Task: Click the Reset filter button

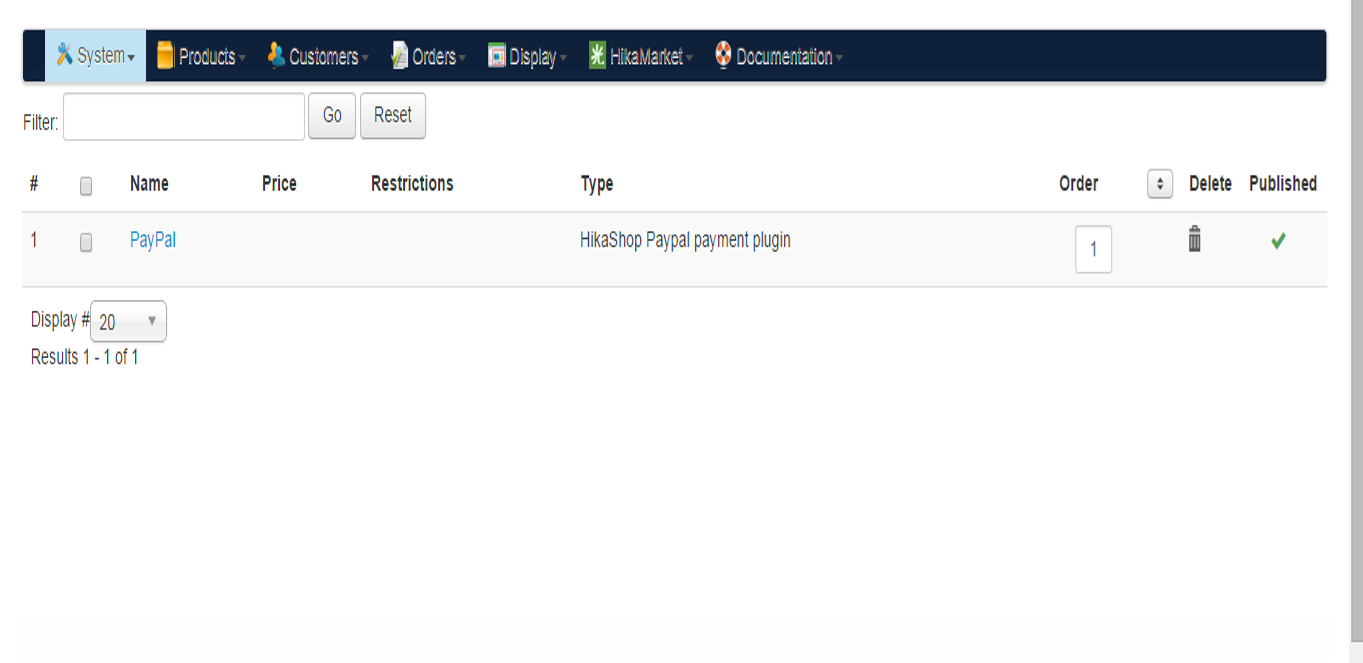Action: tap(393, 115)
